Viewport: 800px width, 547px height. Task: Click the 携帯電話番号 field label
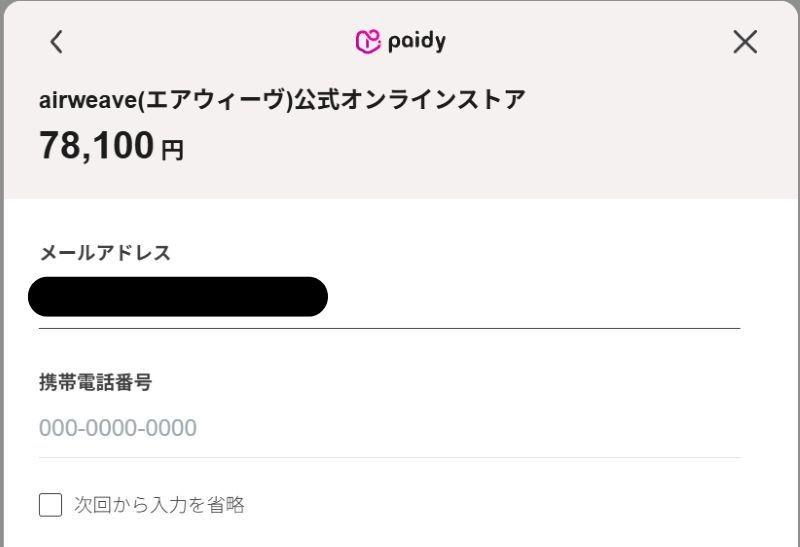pyautogui.click(x=95, y=381)
